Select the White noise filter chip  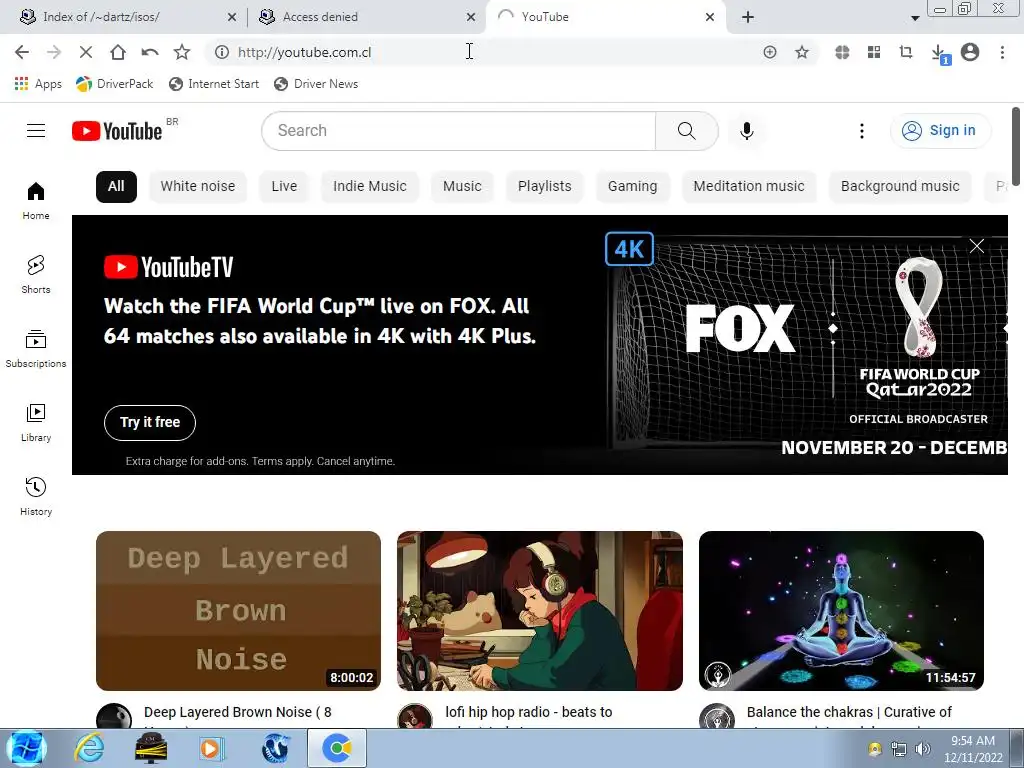[198, 186]
